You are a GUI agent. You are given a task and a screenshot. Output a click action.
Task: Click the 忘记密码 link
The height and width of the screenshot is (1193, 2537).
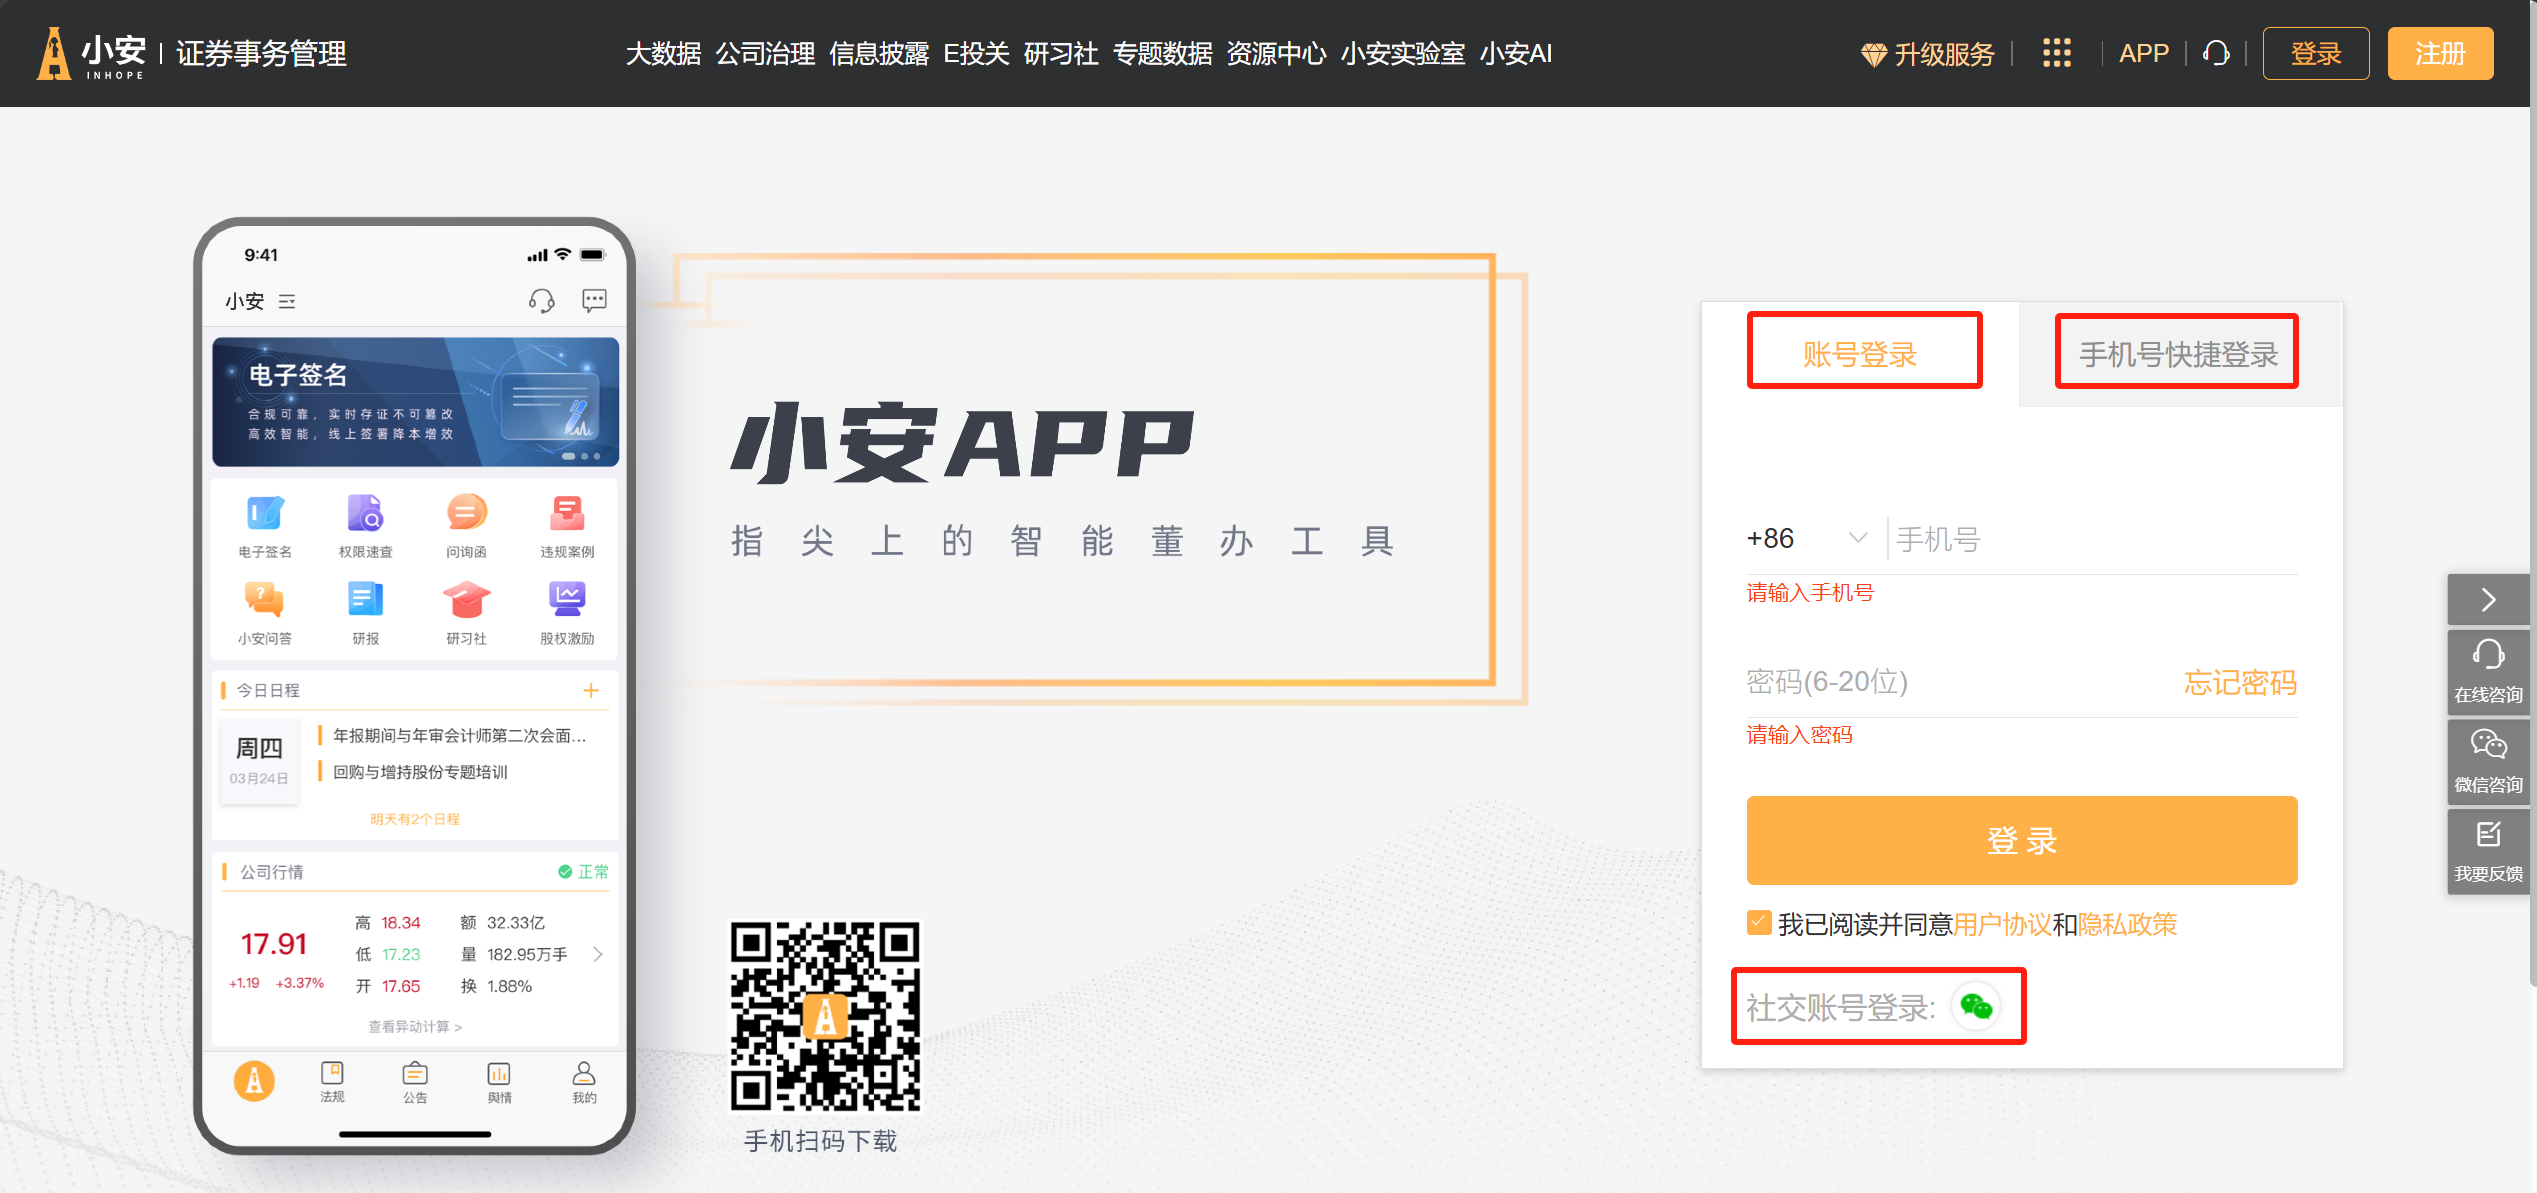click(2240, 683)
